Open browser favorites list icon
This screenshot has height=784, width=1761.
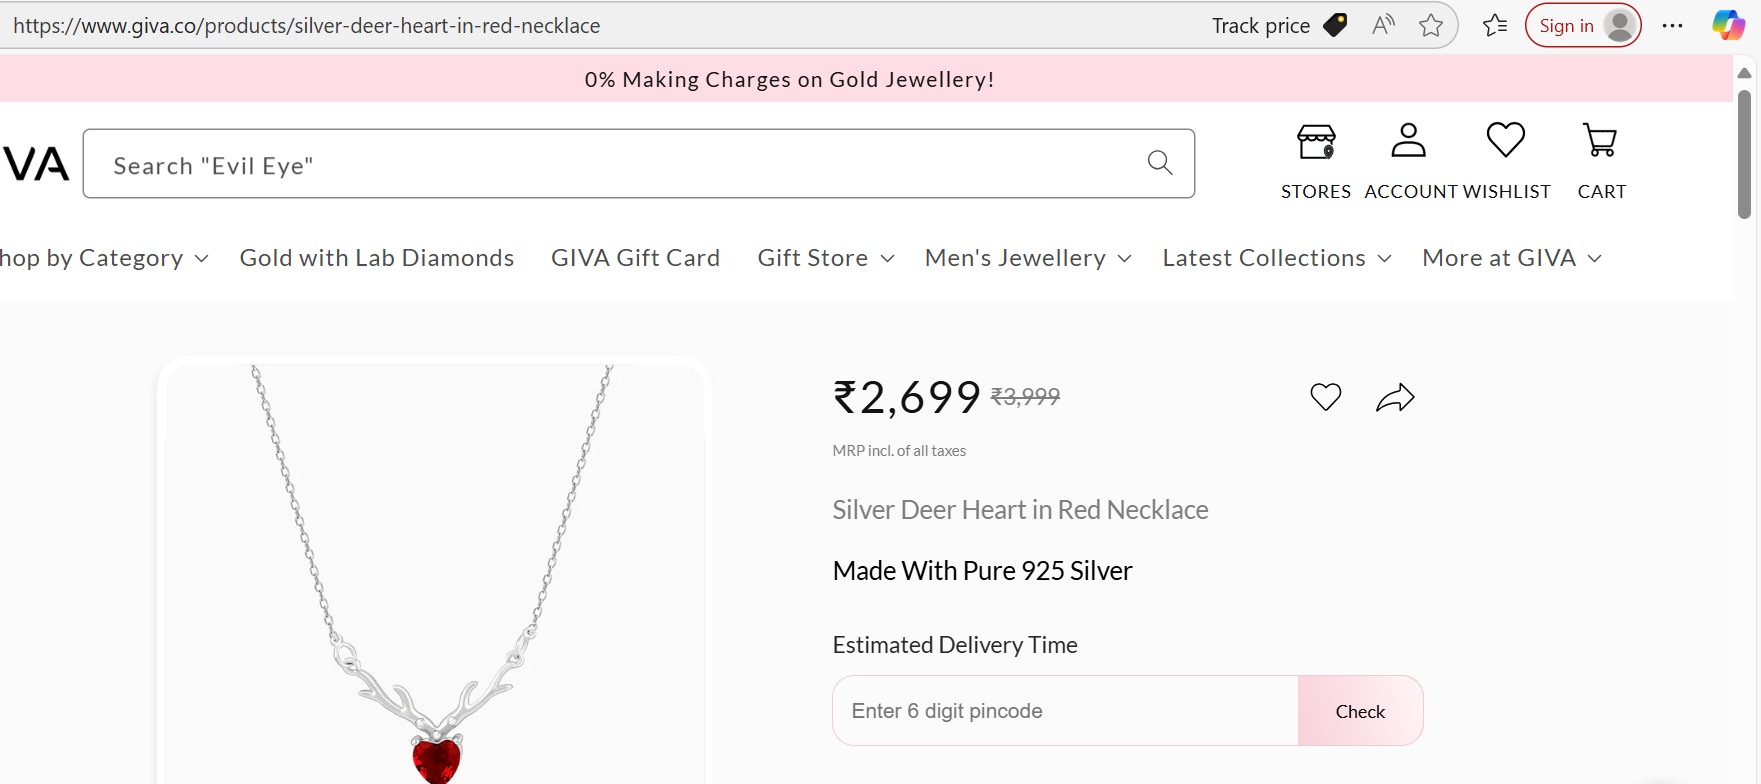pos(1495,25)
